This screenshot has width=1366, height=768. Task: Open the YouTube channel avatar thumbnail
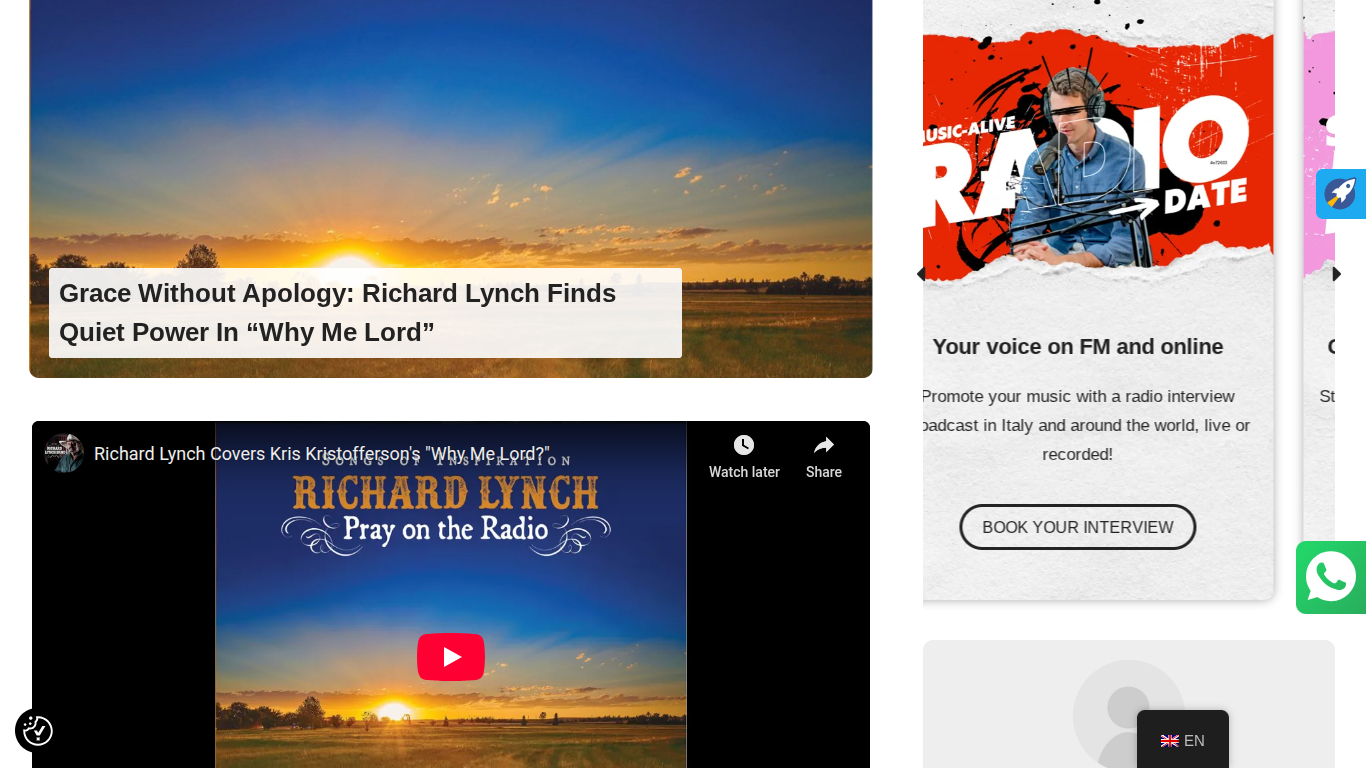(65, 453)
